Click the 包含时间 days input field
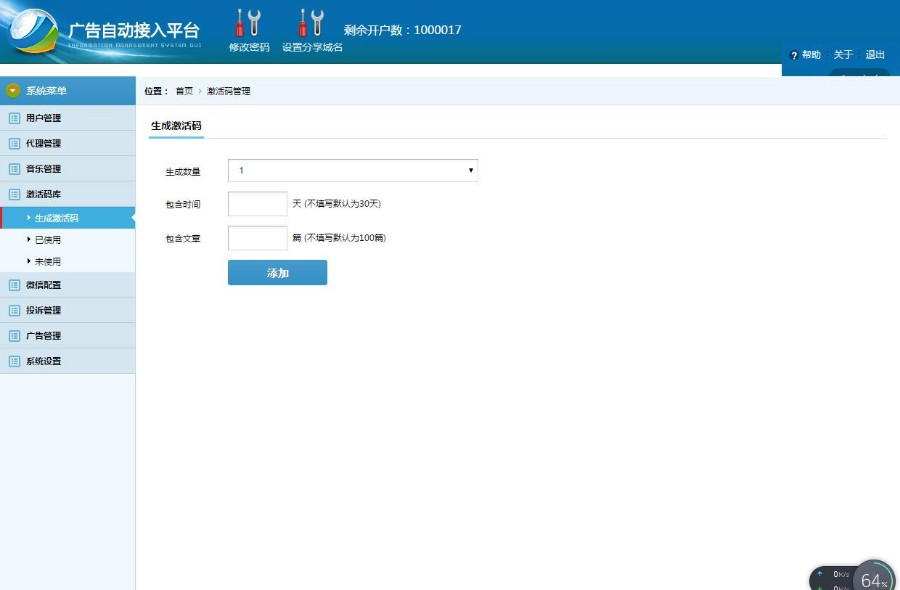900x590 pixels. [257, 204]
